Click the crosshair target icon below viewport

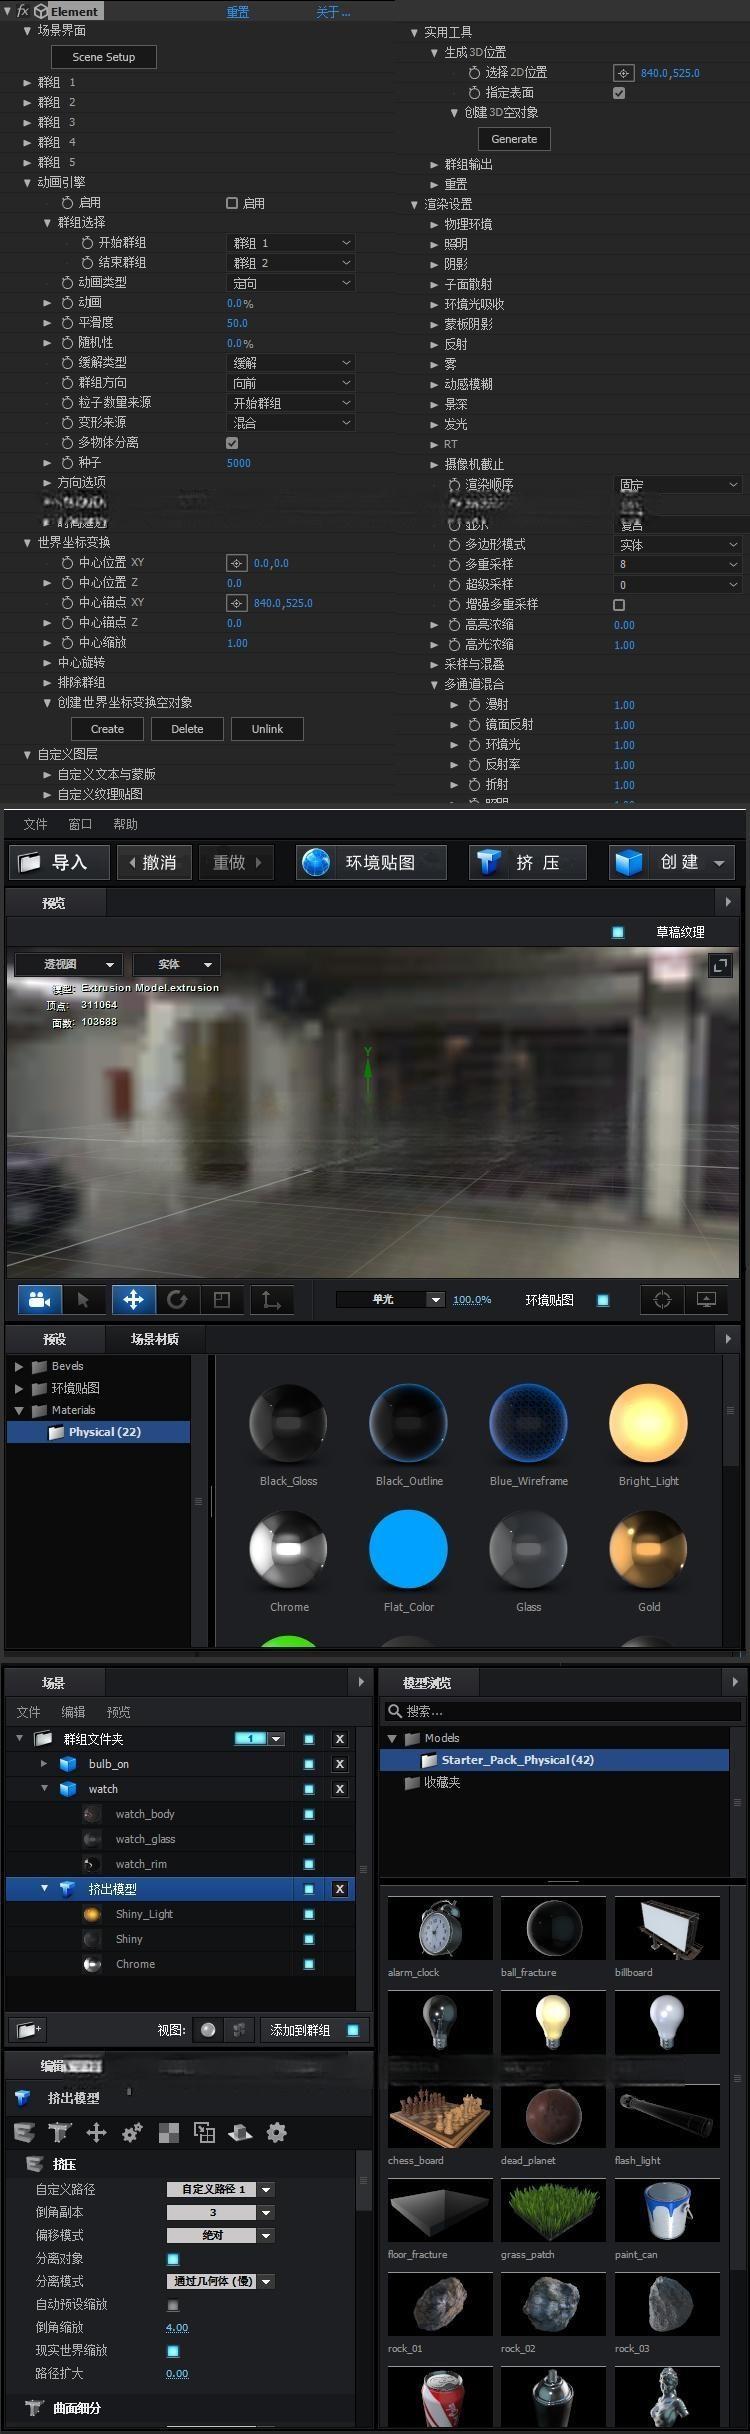(662, 1299)
